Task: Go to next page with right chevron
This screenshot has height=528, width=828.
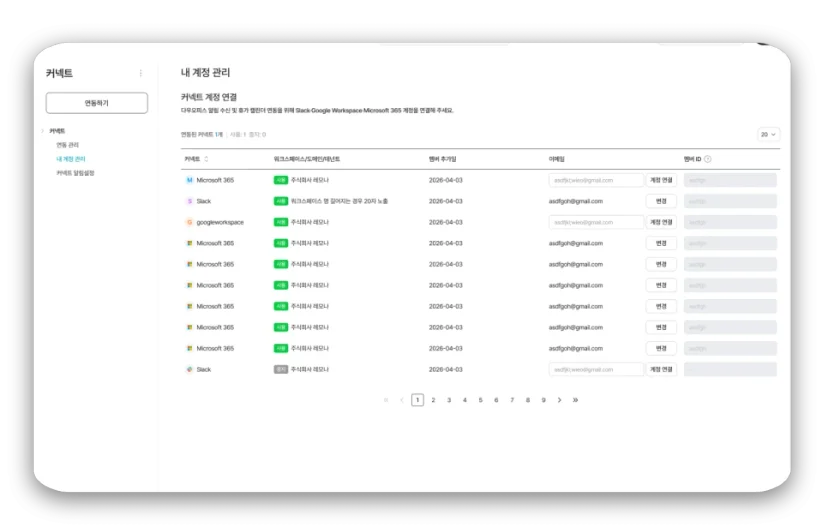Action: pyautogui.click(x=559, y=400)
